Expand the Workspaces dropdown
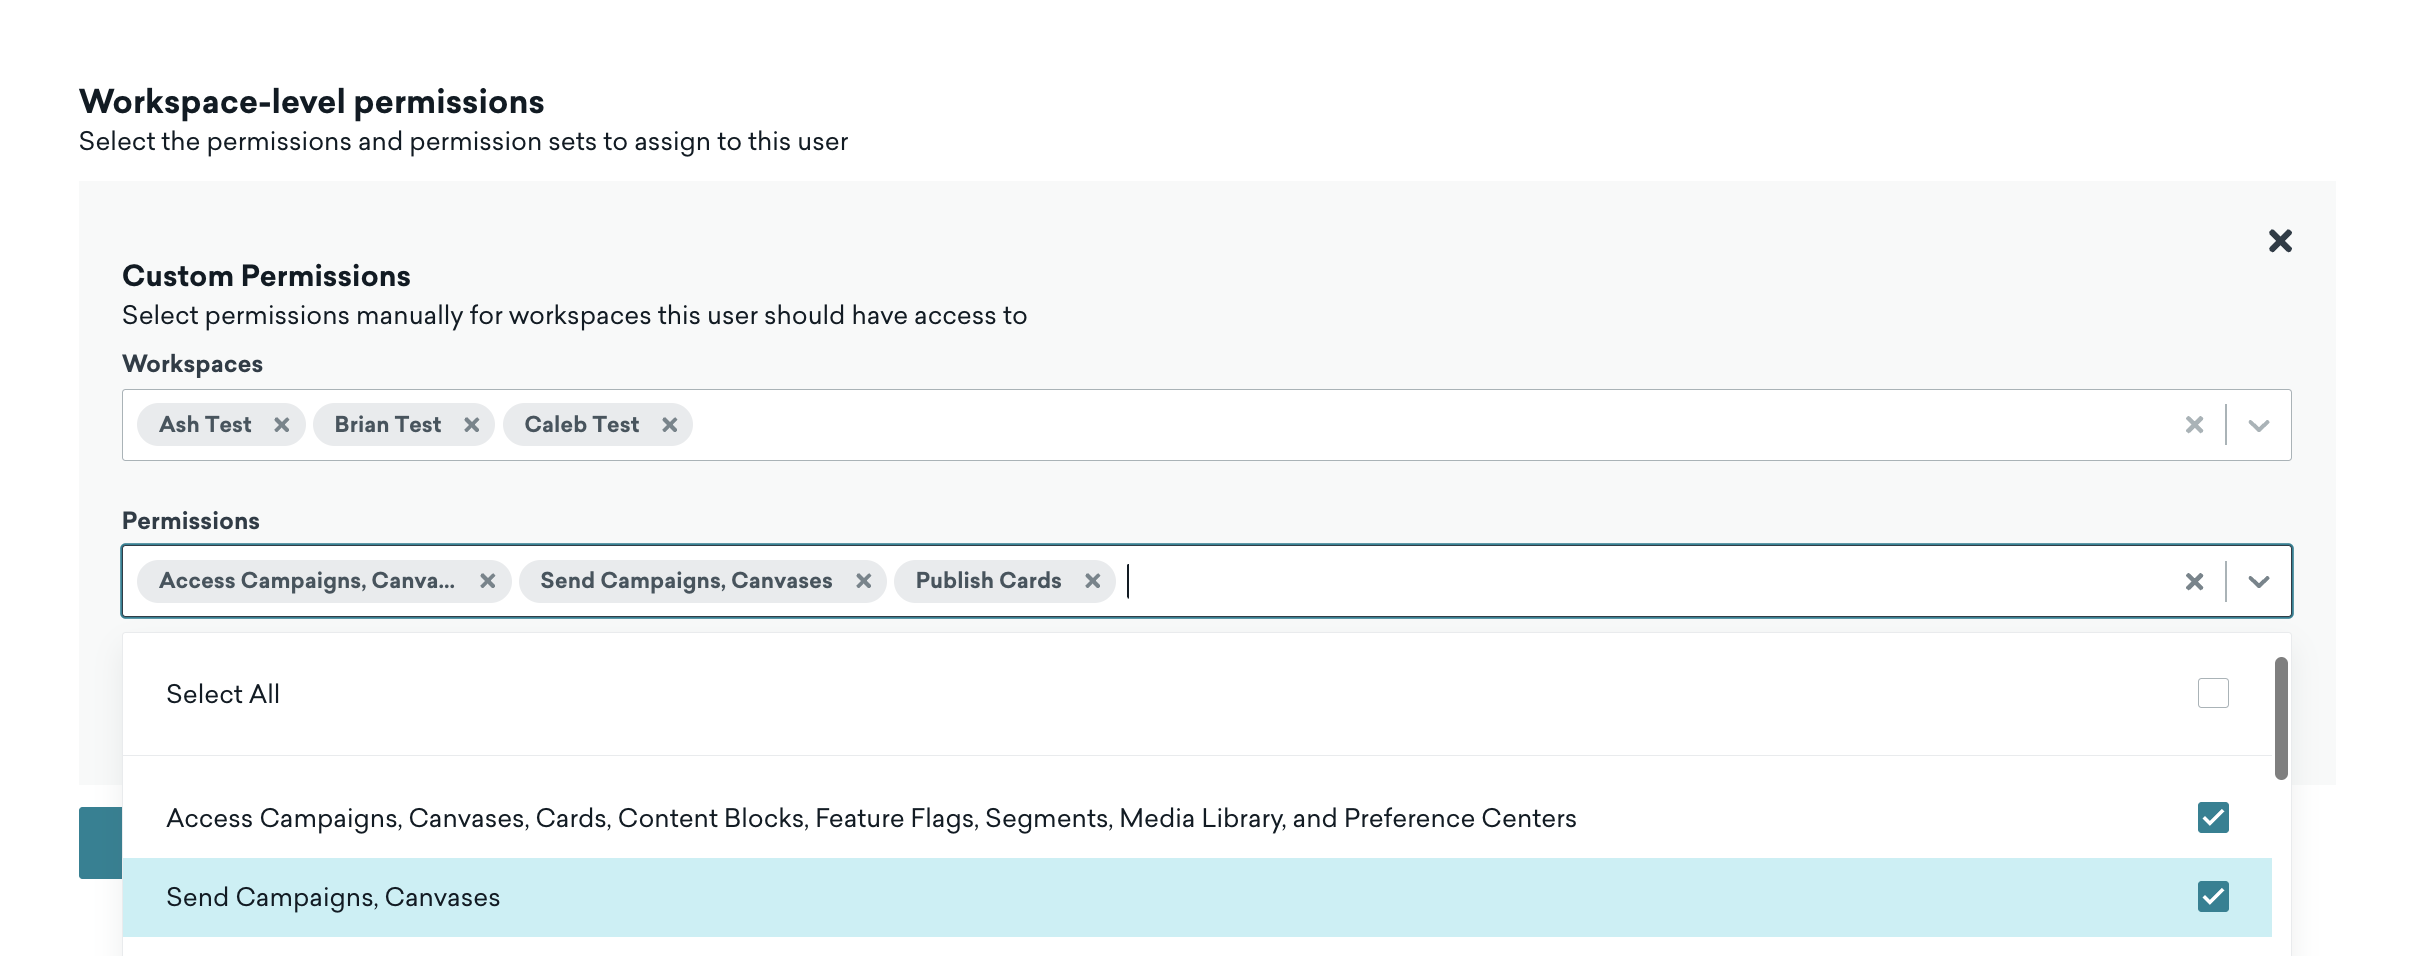2414x956 pixels. (2258, 425)
